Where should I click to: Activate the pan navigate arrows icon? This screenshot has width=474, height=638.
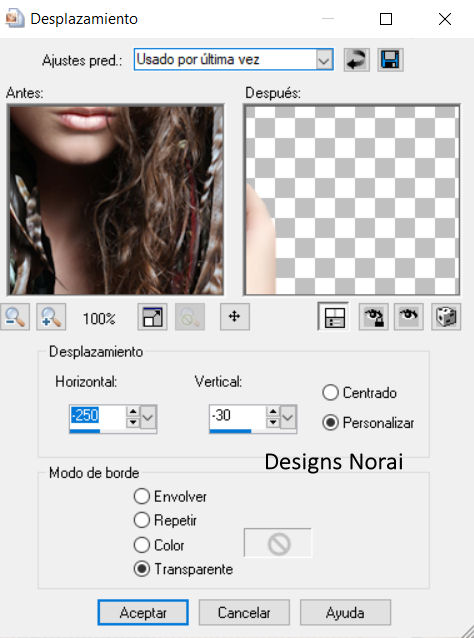pyautogui.click(x=235, y=317)
